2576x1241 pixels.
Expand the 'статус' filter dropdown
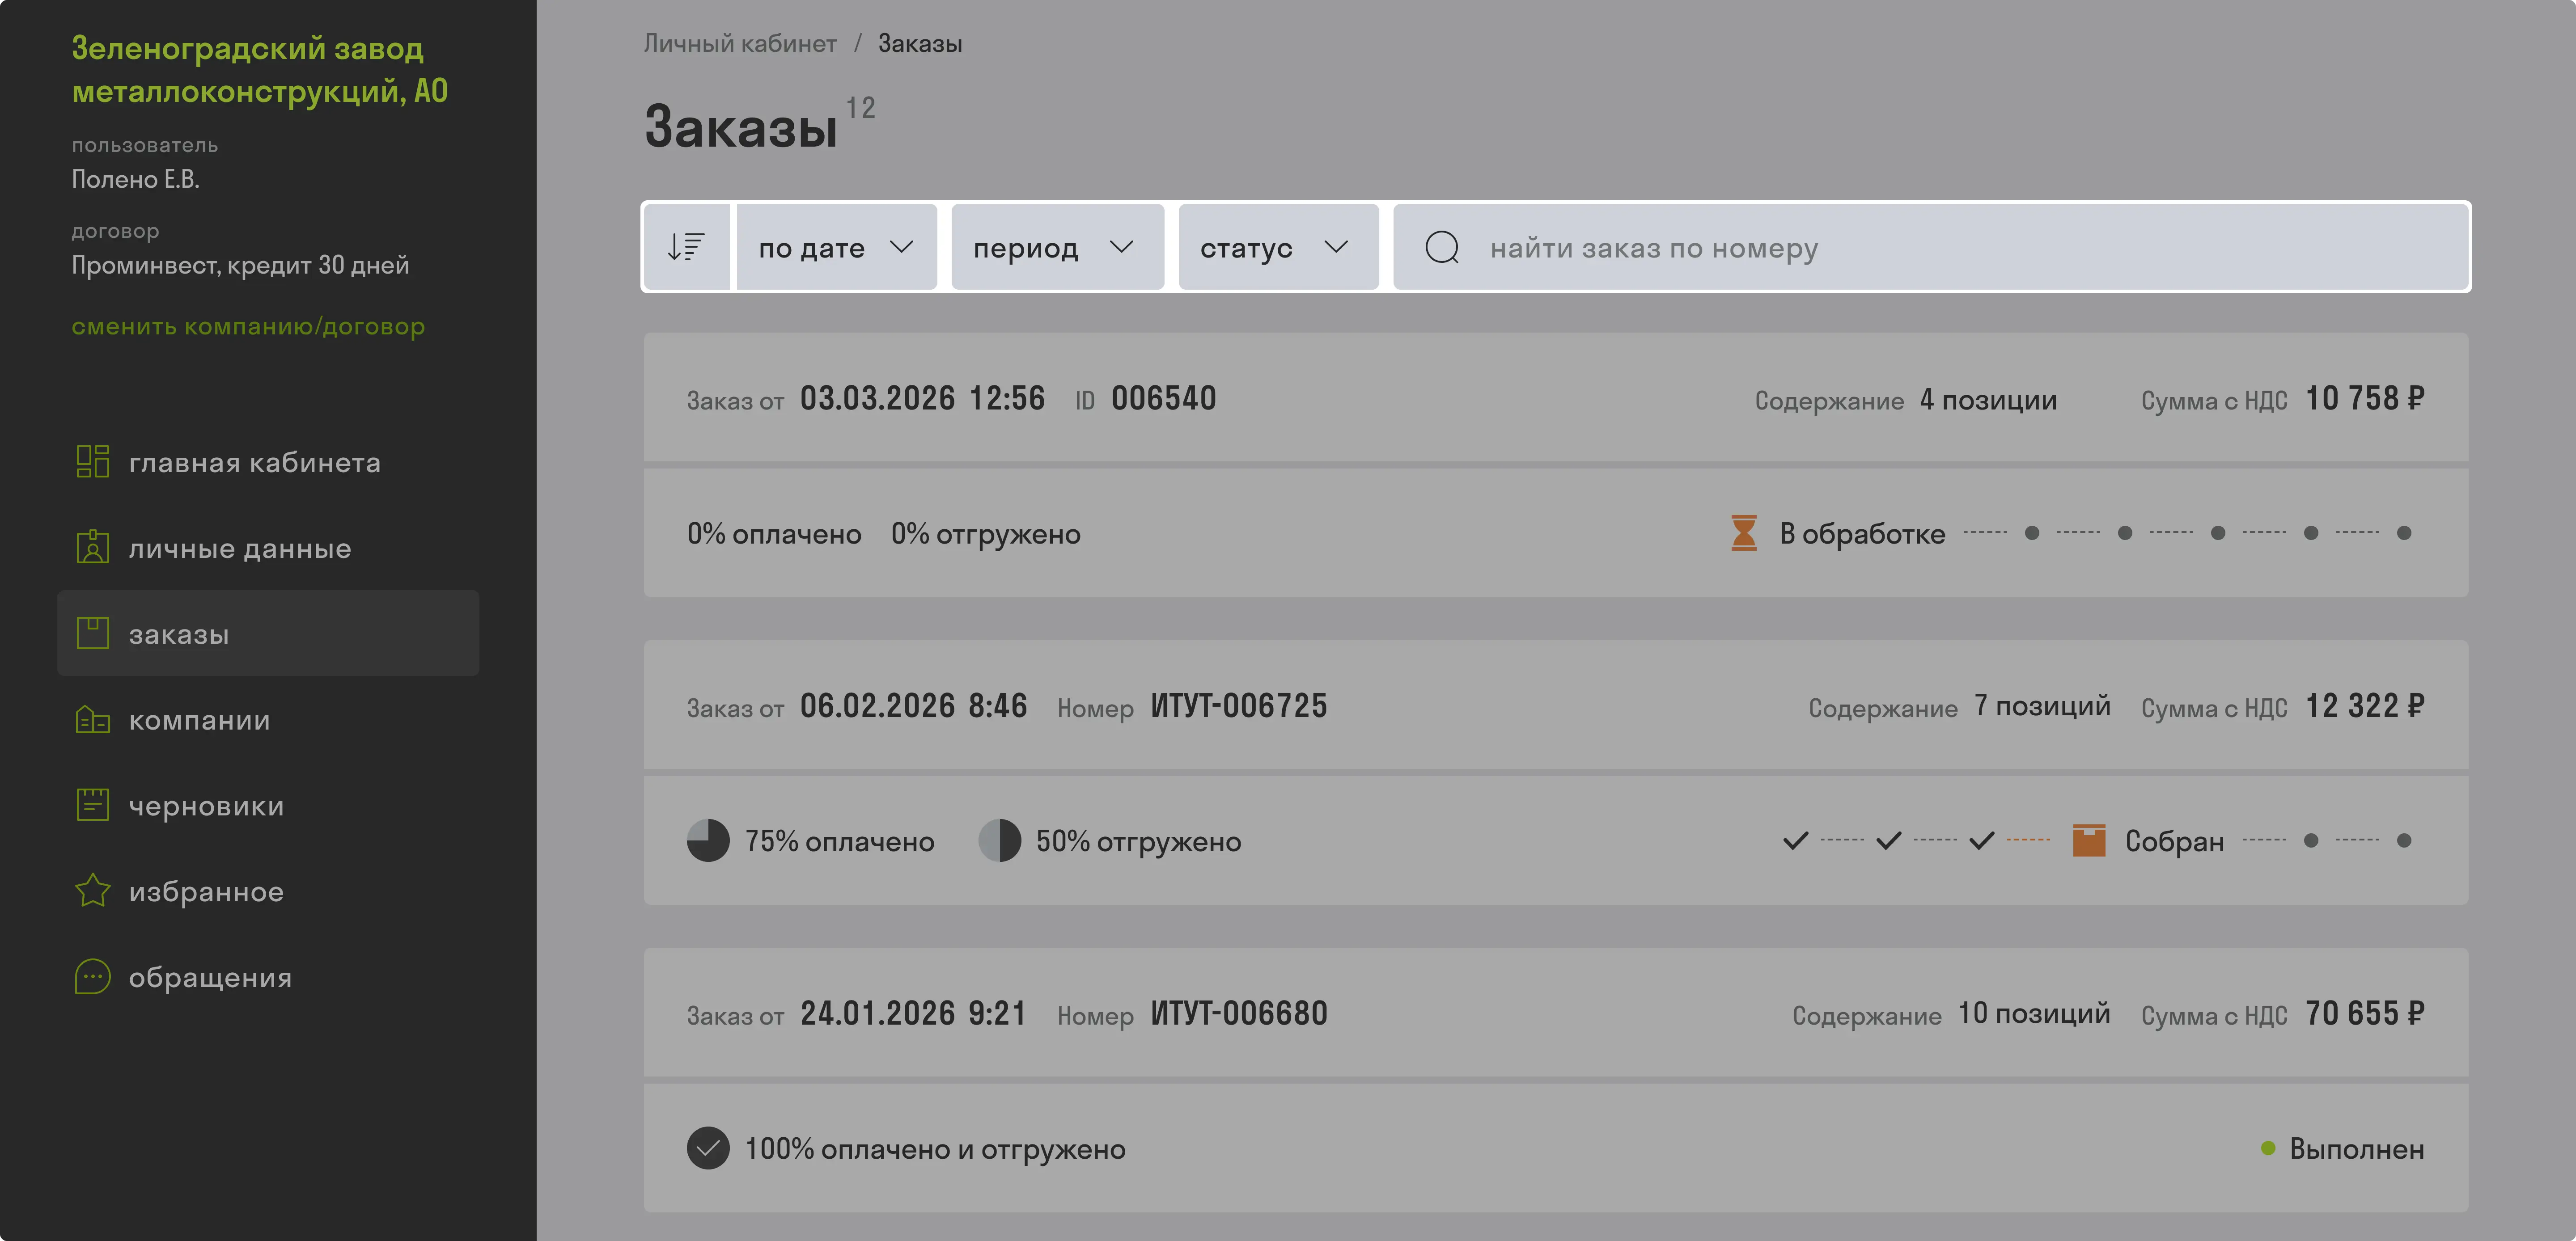click(x=1278, y=247)
